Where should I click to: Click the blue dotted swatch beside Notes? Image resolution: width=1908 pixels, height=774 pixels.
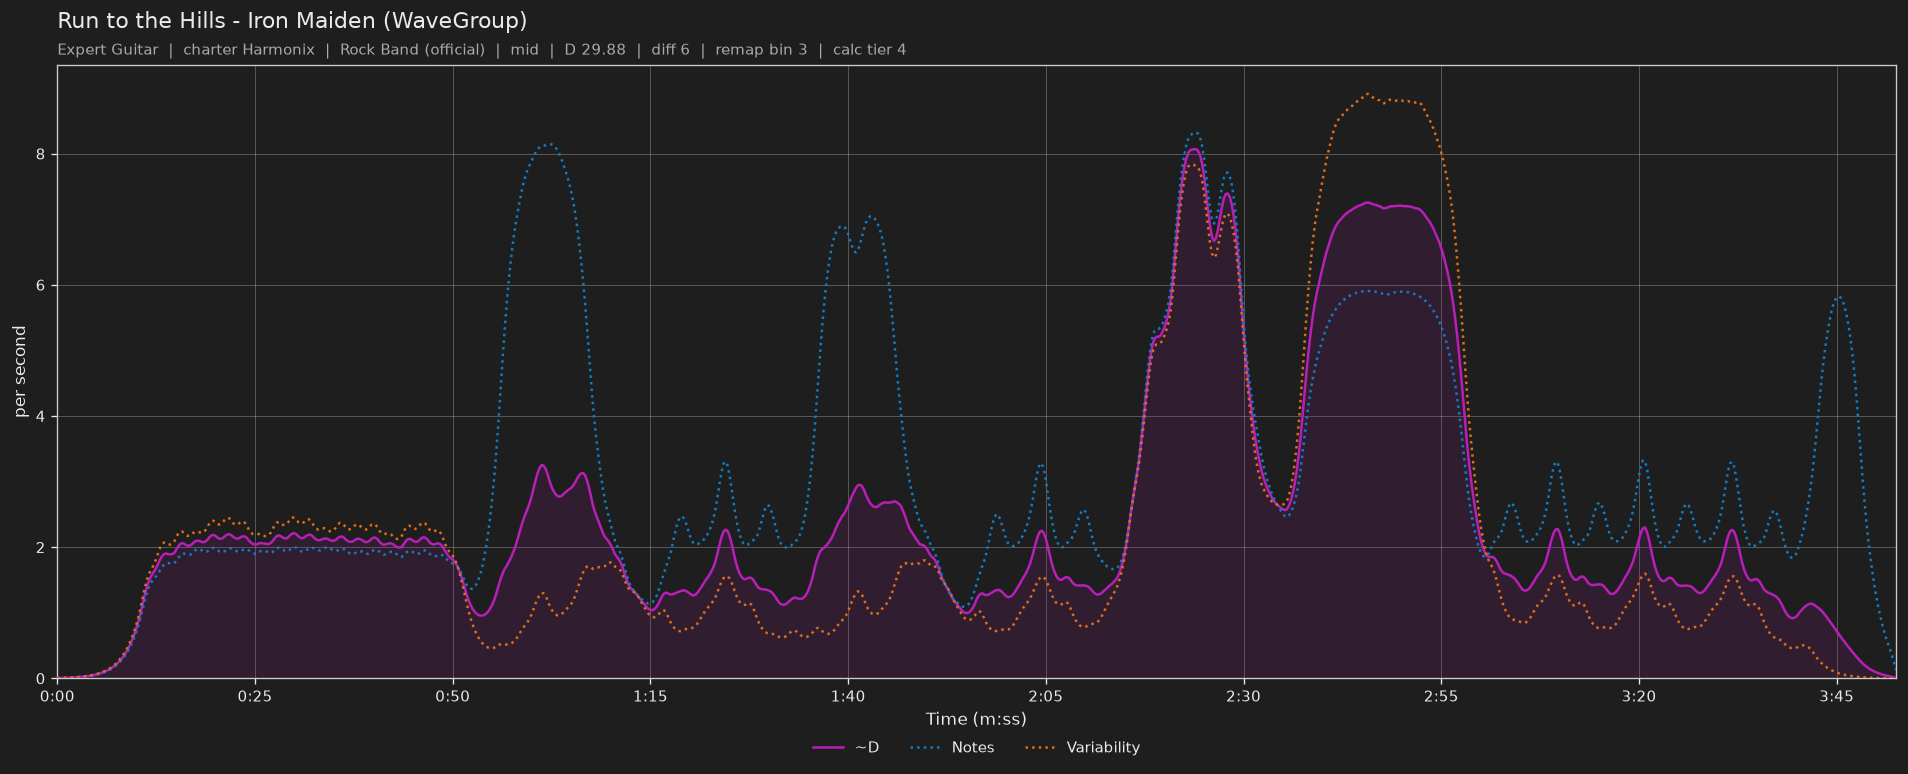926,747
